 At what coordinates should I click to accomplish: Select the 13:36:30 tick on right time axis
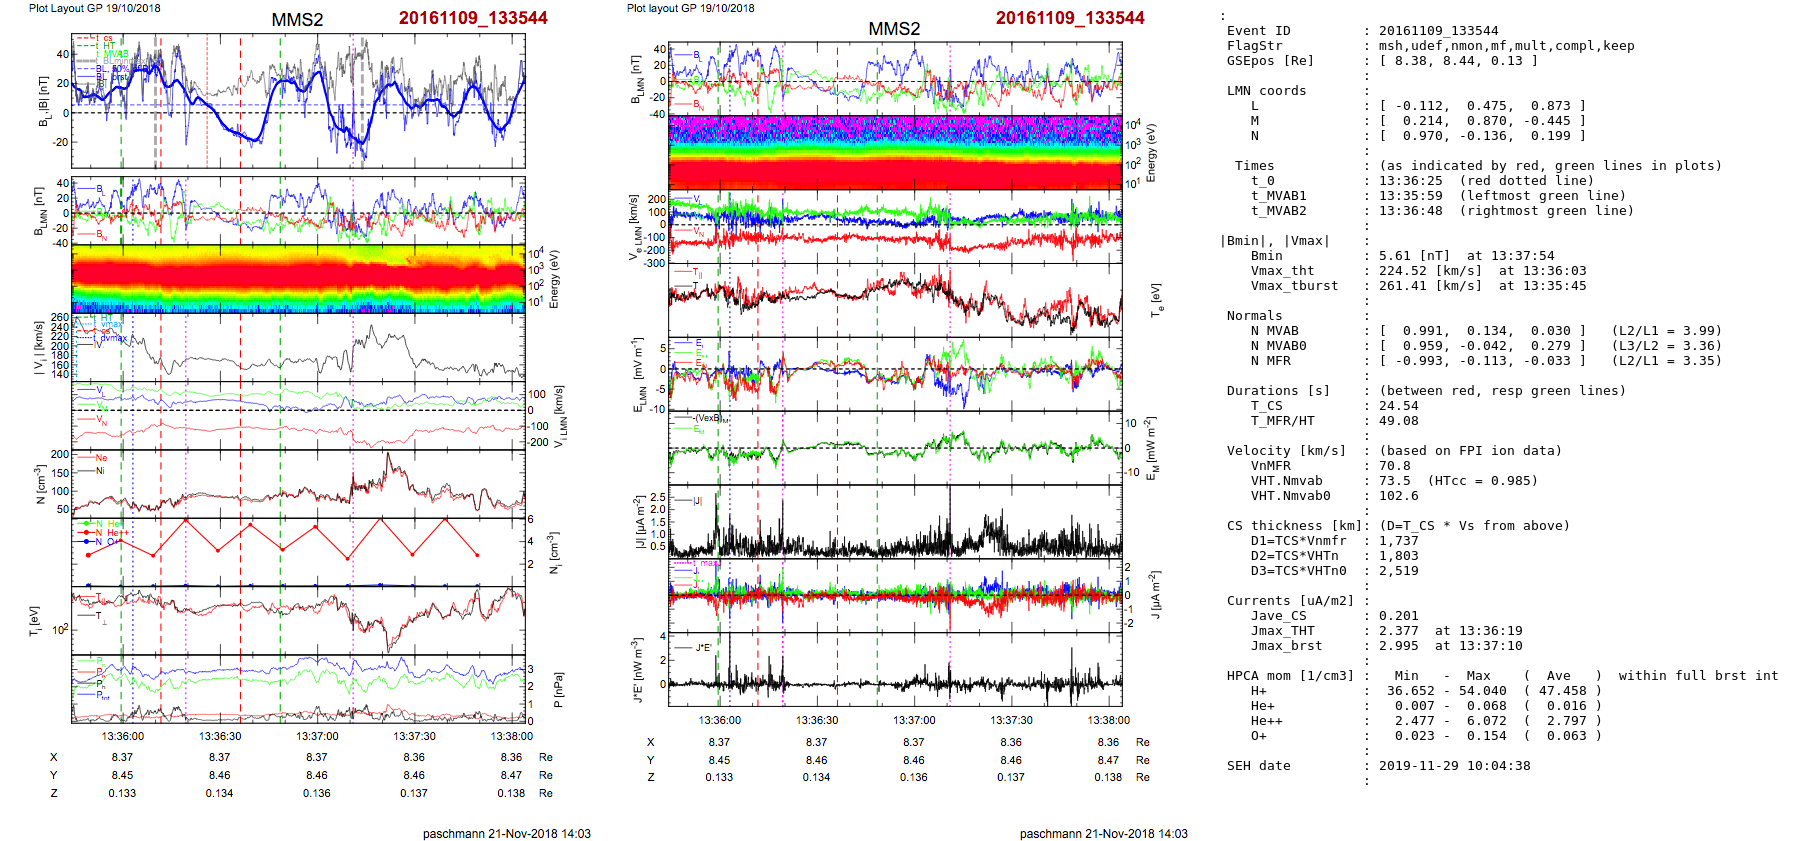click(x=817, y=720)
